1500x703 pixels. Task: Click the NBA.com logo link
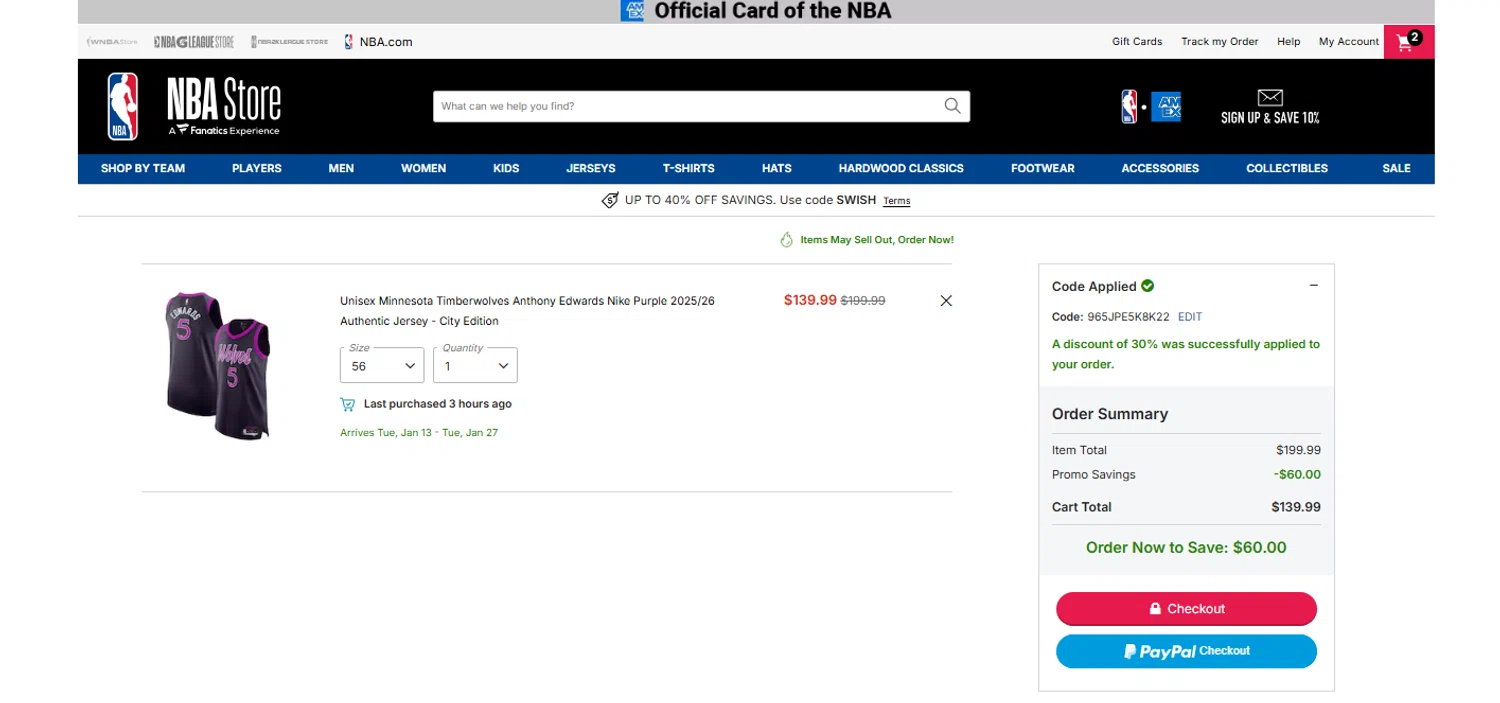pyautogui.click(x=378, y=42)
